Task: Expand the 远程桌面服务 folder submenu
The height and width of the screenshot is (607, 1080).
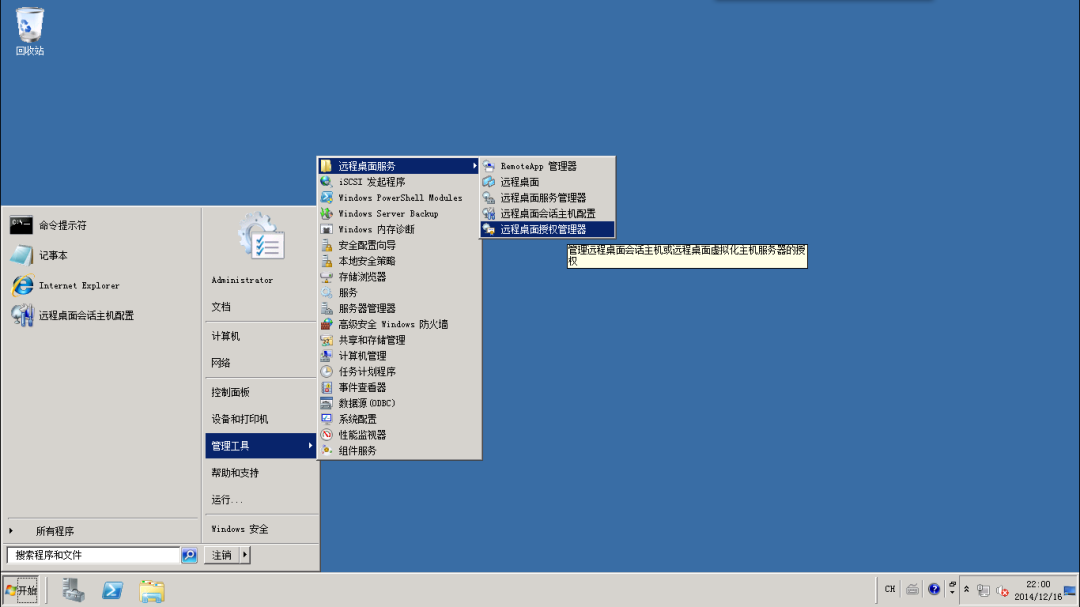Action: (399, 166)
